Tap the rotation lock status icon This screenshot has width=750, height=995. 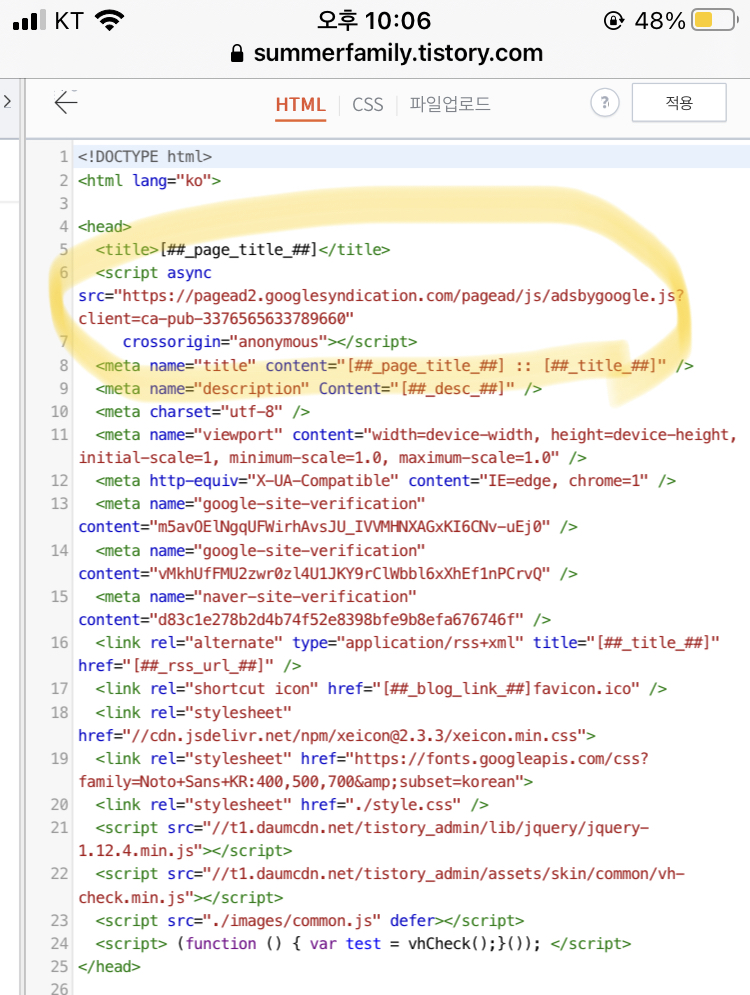pos(614,21)
